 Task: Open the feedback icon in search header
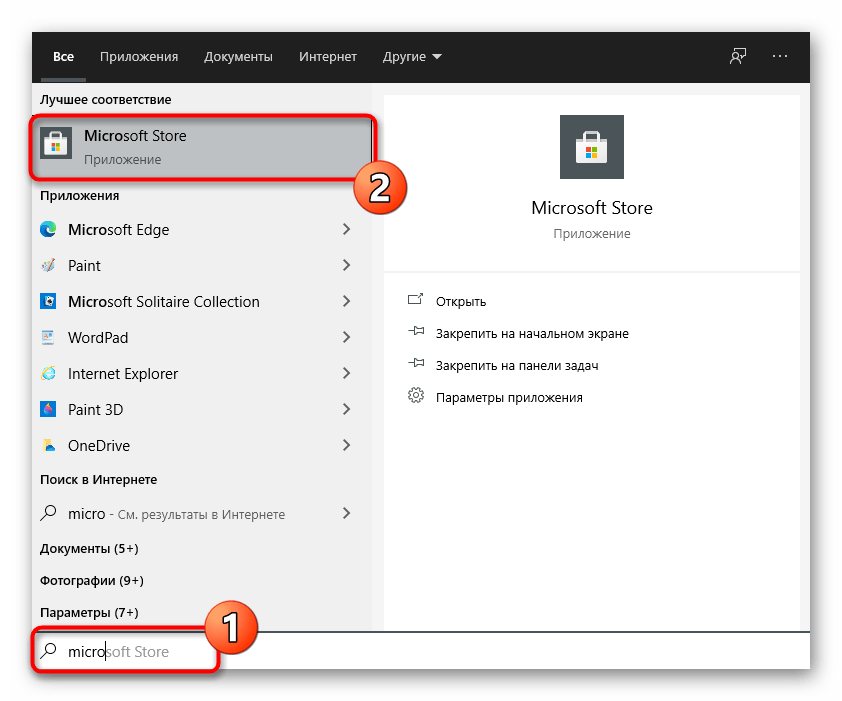pos(738,57)
